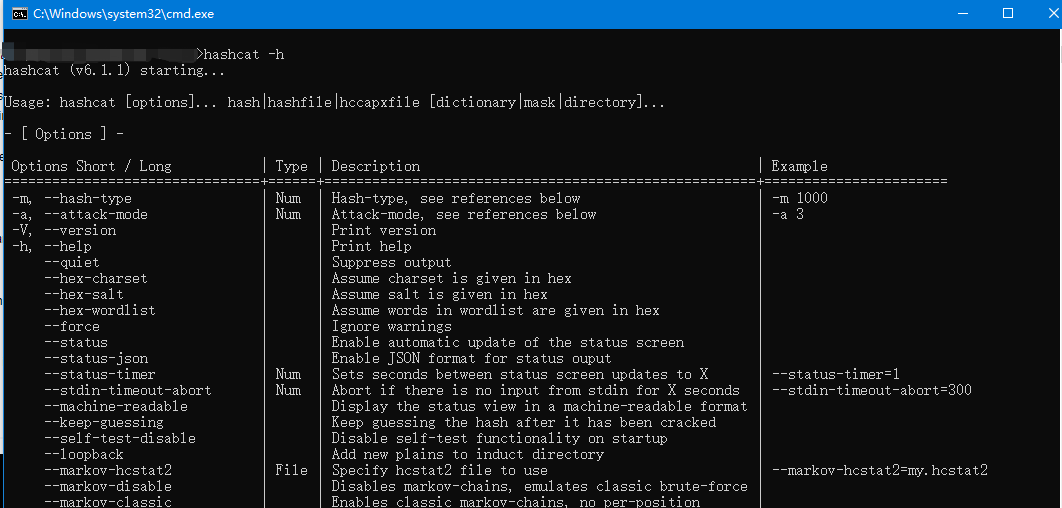Click the 'Num' type in status-timer row
The width and height of the screenshot is (1062, 508).
[288, 375]
